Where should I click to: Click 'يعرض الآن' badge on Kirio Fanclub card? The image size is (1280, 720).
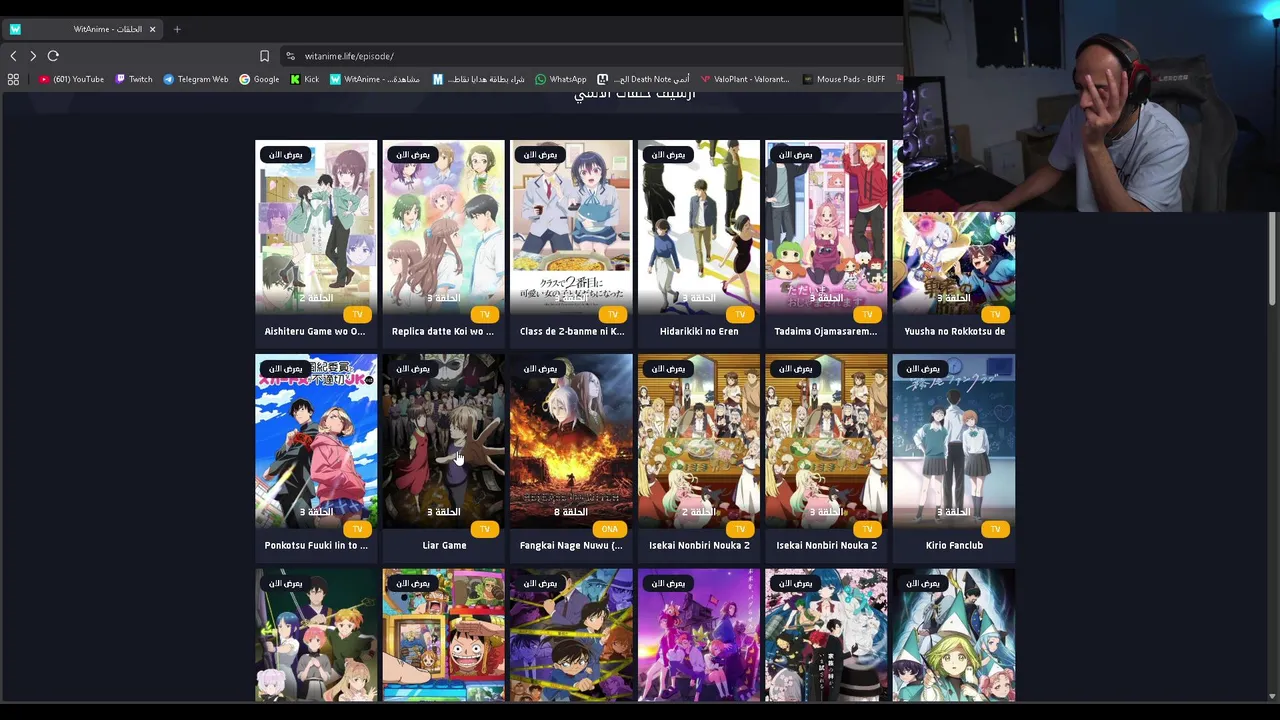pyautogui.click(x=922, y=368)
